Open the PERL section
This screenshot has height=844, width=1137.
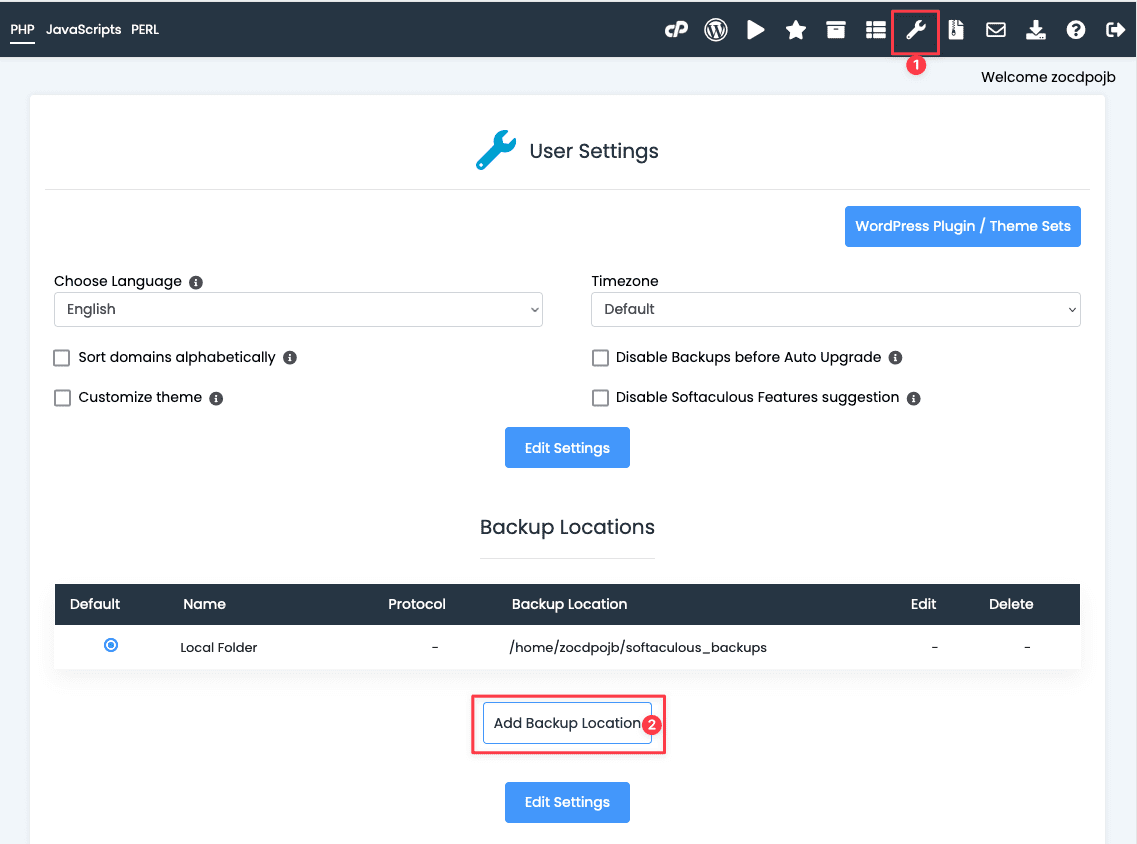click(x=145, y=29)
